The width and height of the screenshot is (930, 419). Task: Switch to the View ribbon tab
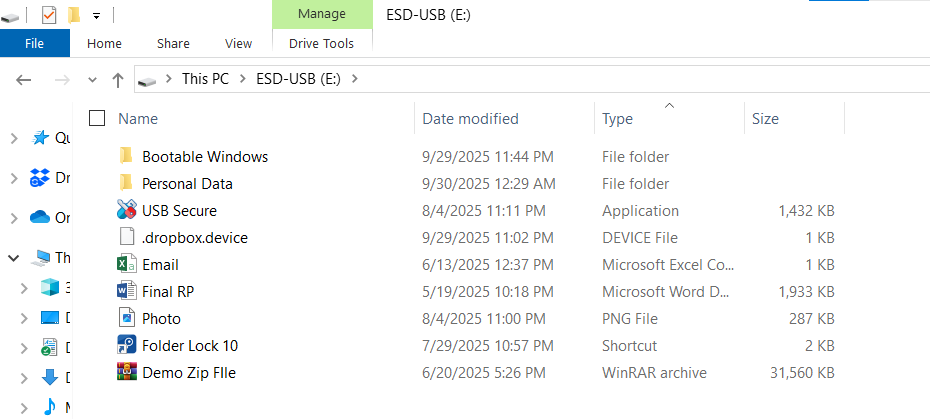tap(238, 43)
